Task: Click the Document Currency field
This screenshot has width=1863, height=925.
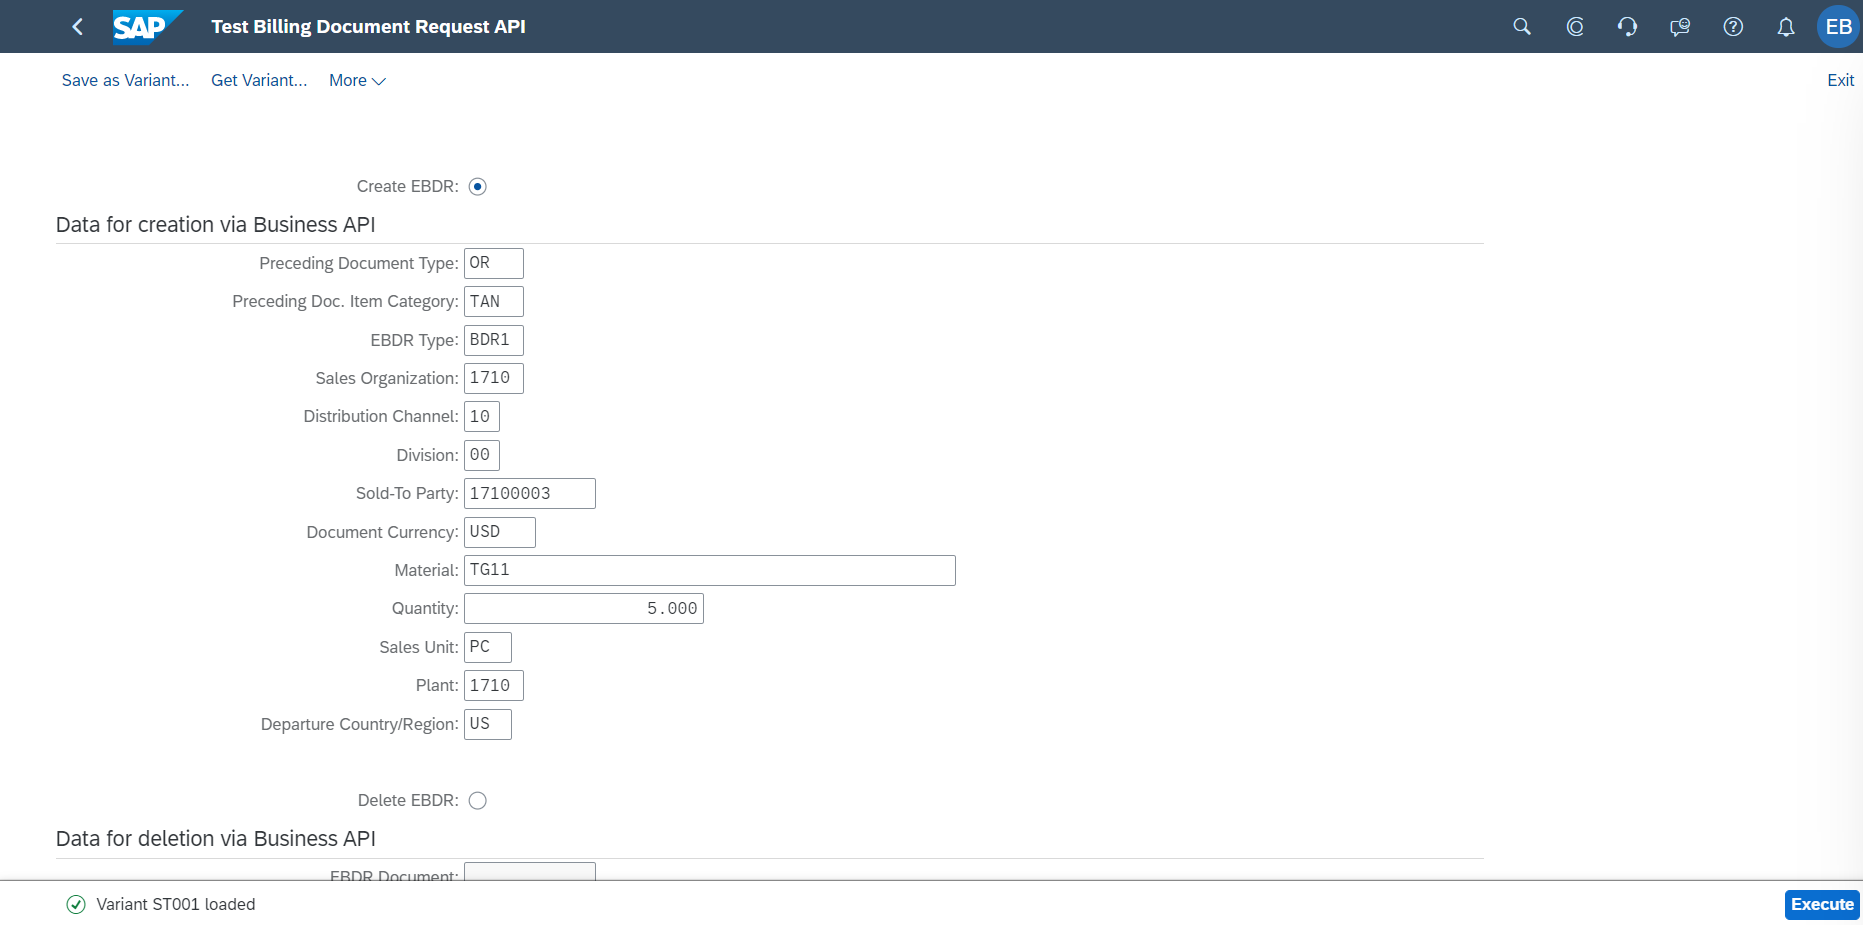Action: (499, 532)
